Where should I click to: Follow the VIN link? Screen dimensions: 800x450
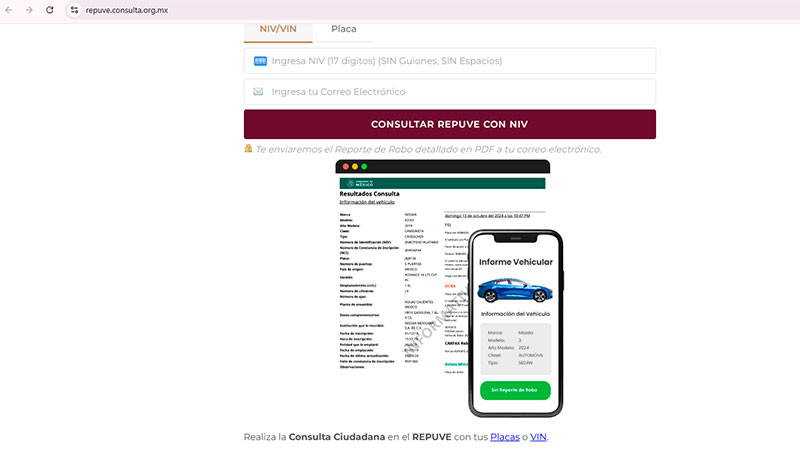tap(538, 437)
